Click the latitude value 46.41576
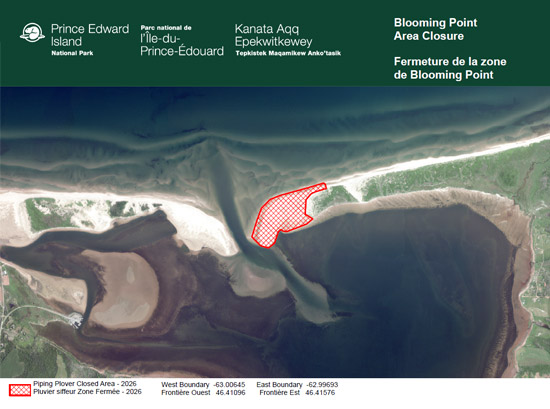This screenshot has width=550, height=409. [320, 393]
